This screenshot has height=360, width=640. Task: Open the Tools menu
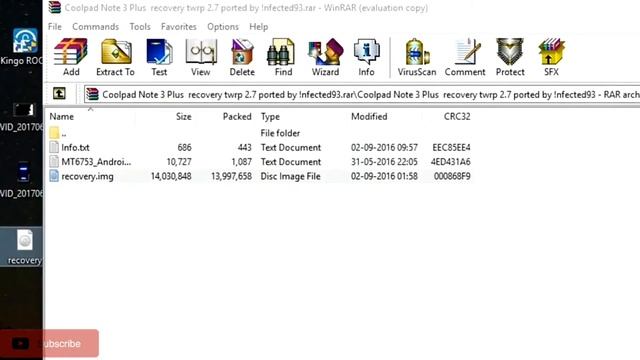[140, 27]
